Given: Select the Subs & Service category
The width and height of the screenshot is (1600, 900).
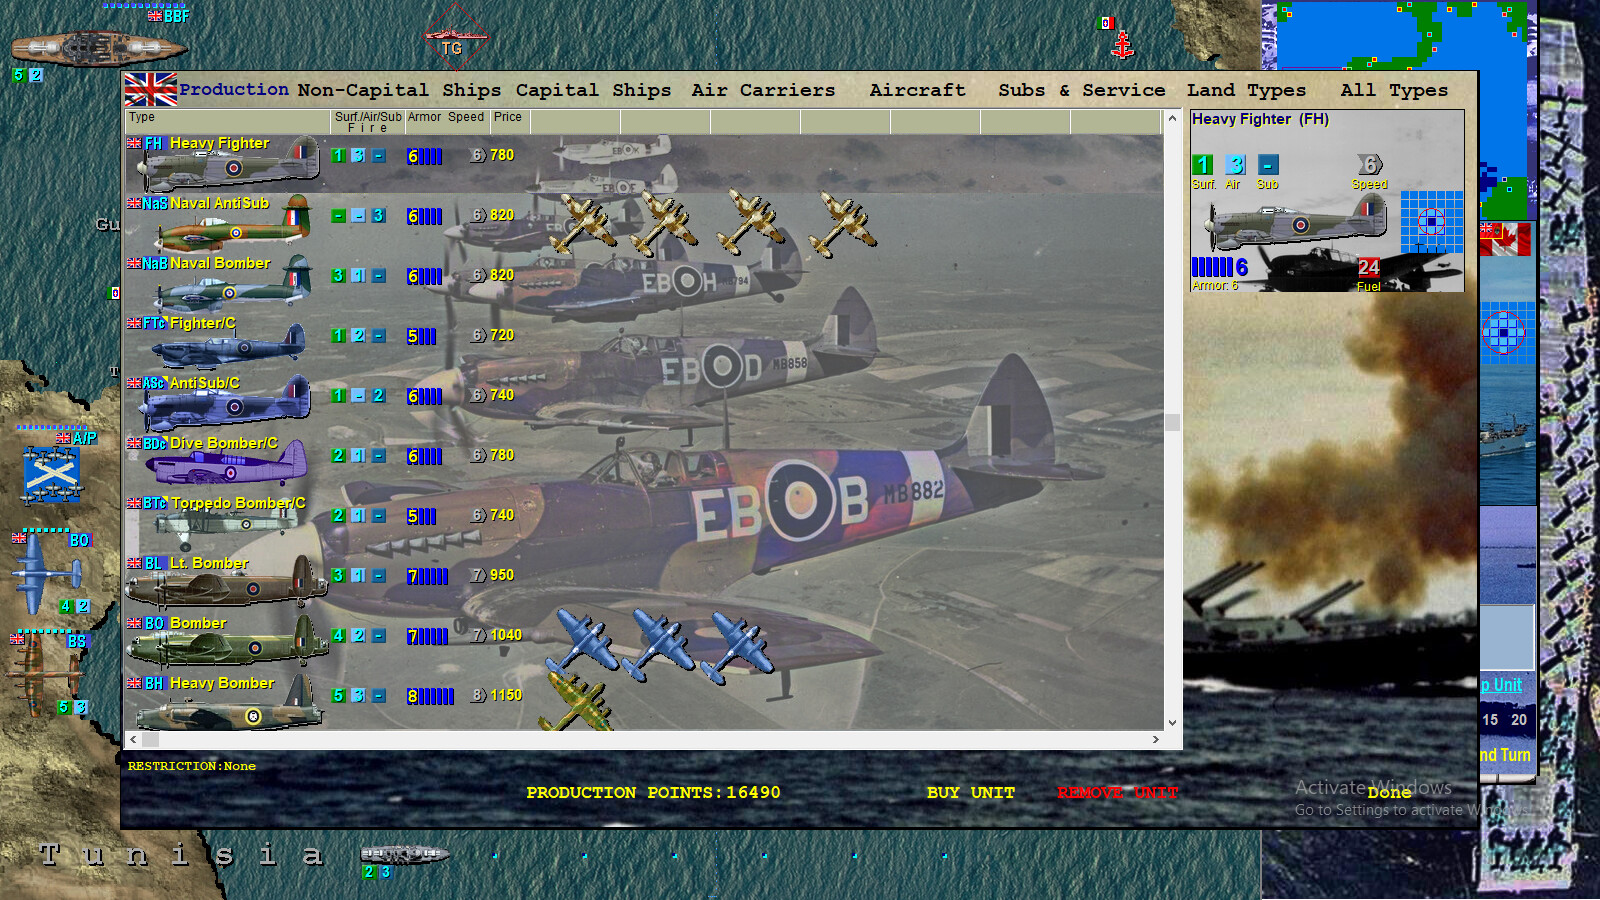Looking at the screenshot, I should (1081, 90).
